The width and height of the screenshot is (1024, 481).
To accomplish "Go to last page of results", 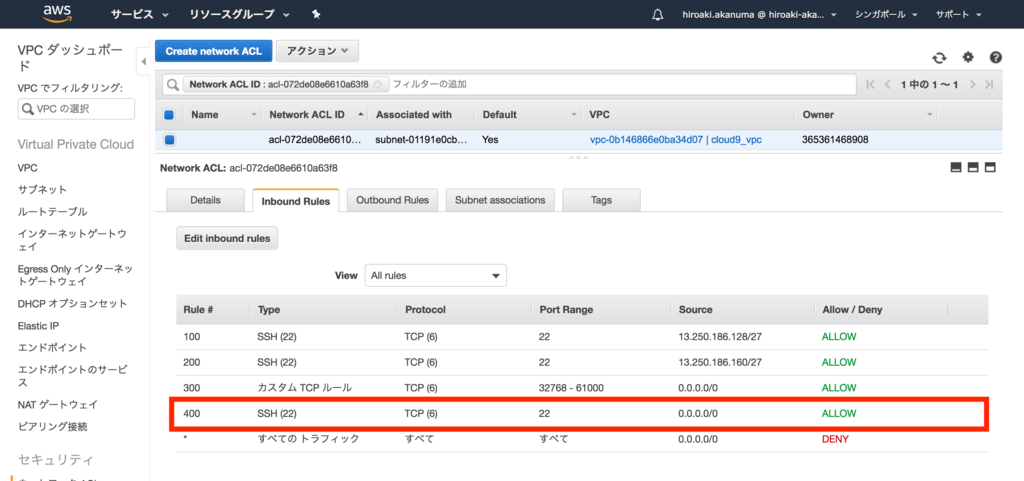I will (989, 84).
